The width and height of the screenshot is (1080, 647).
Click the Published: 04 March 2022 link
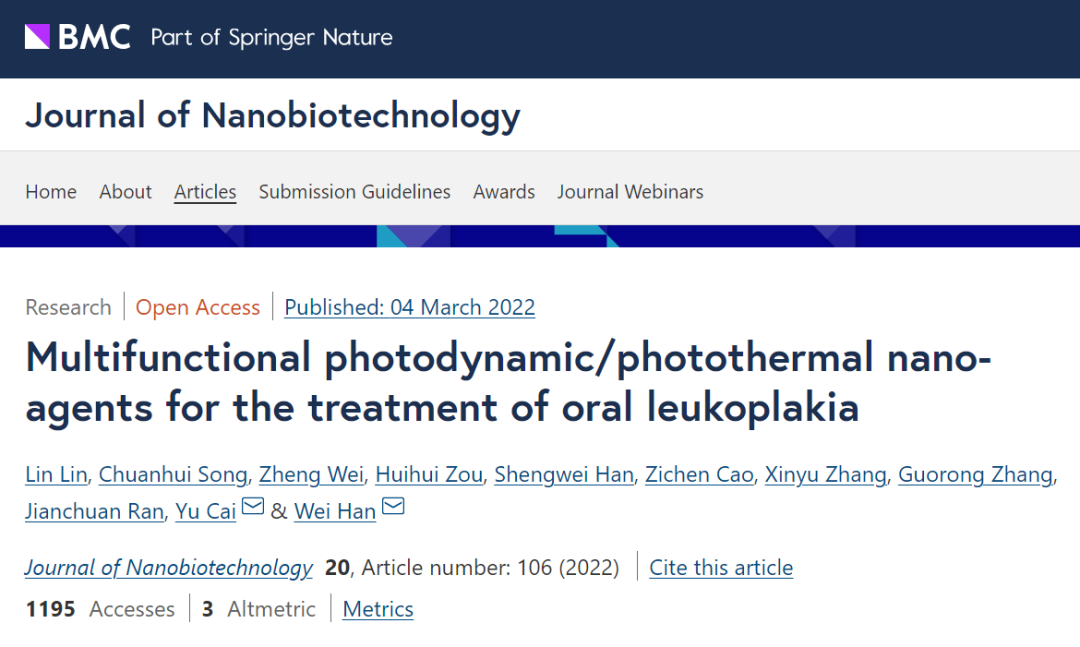[410, 307]
